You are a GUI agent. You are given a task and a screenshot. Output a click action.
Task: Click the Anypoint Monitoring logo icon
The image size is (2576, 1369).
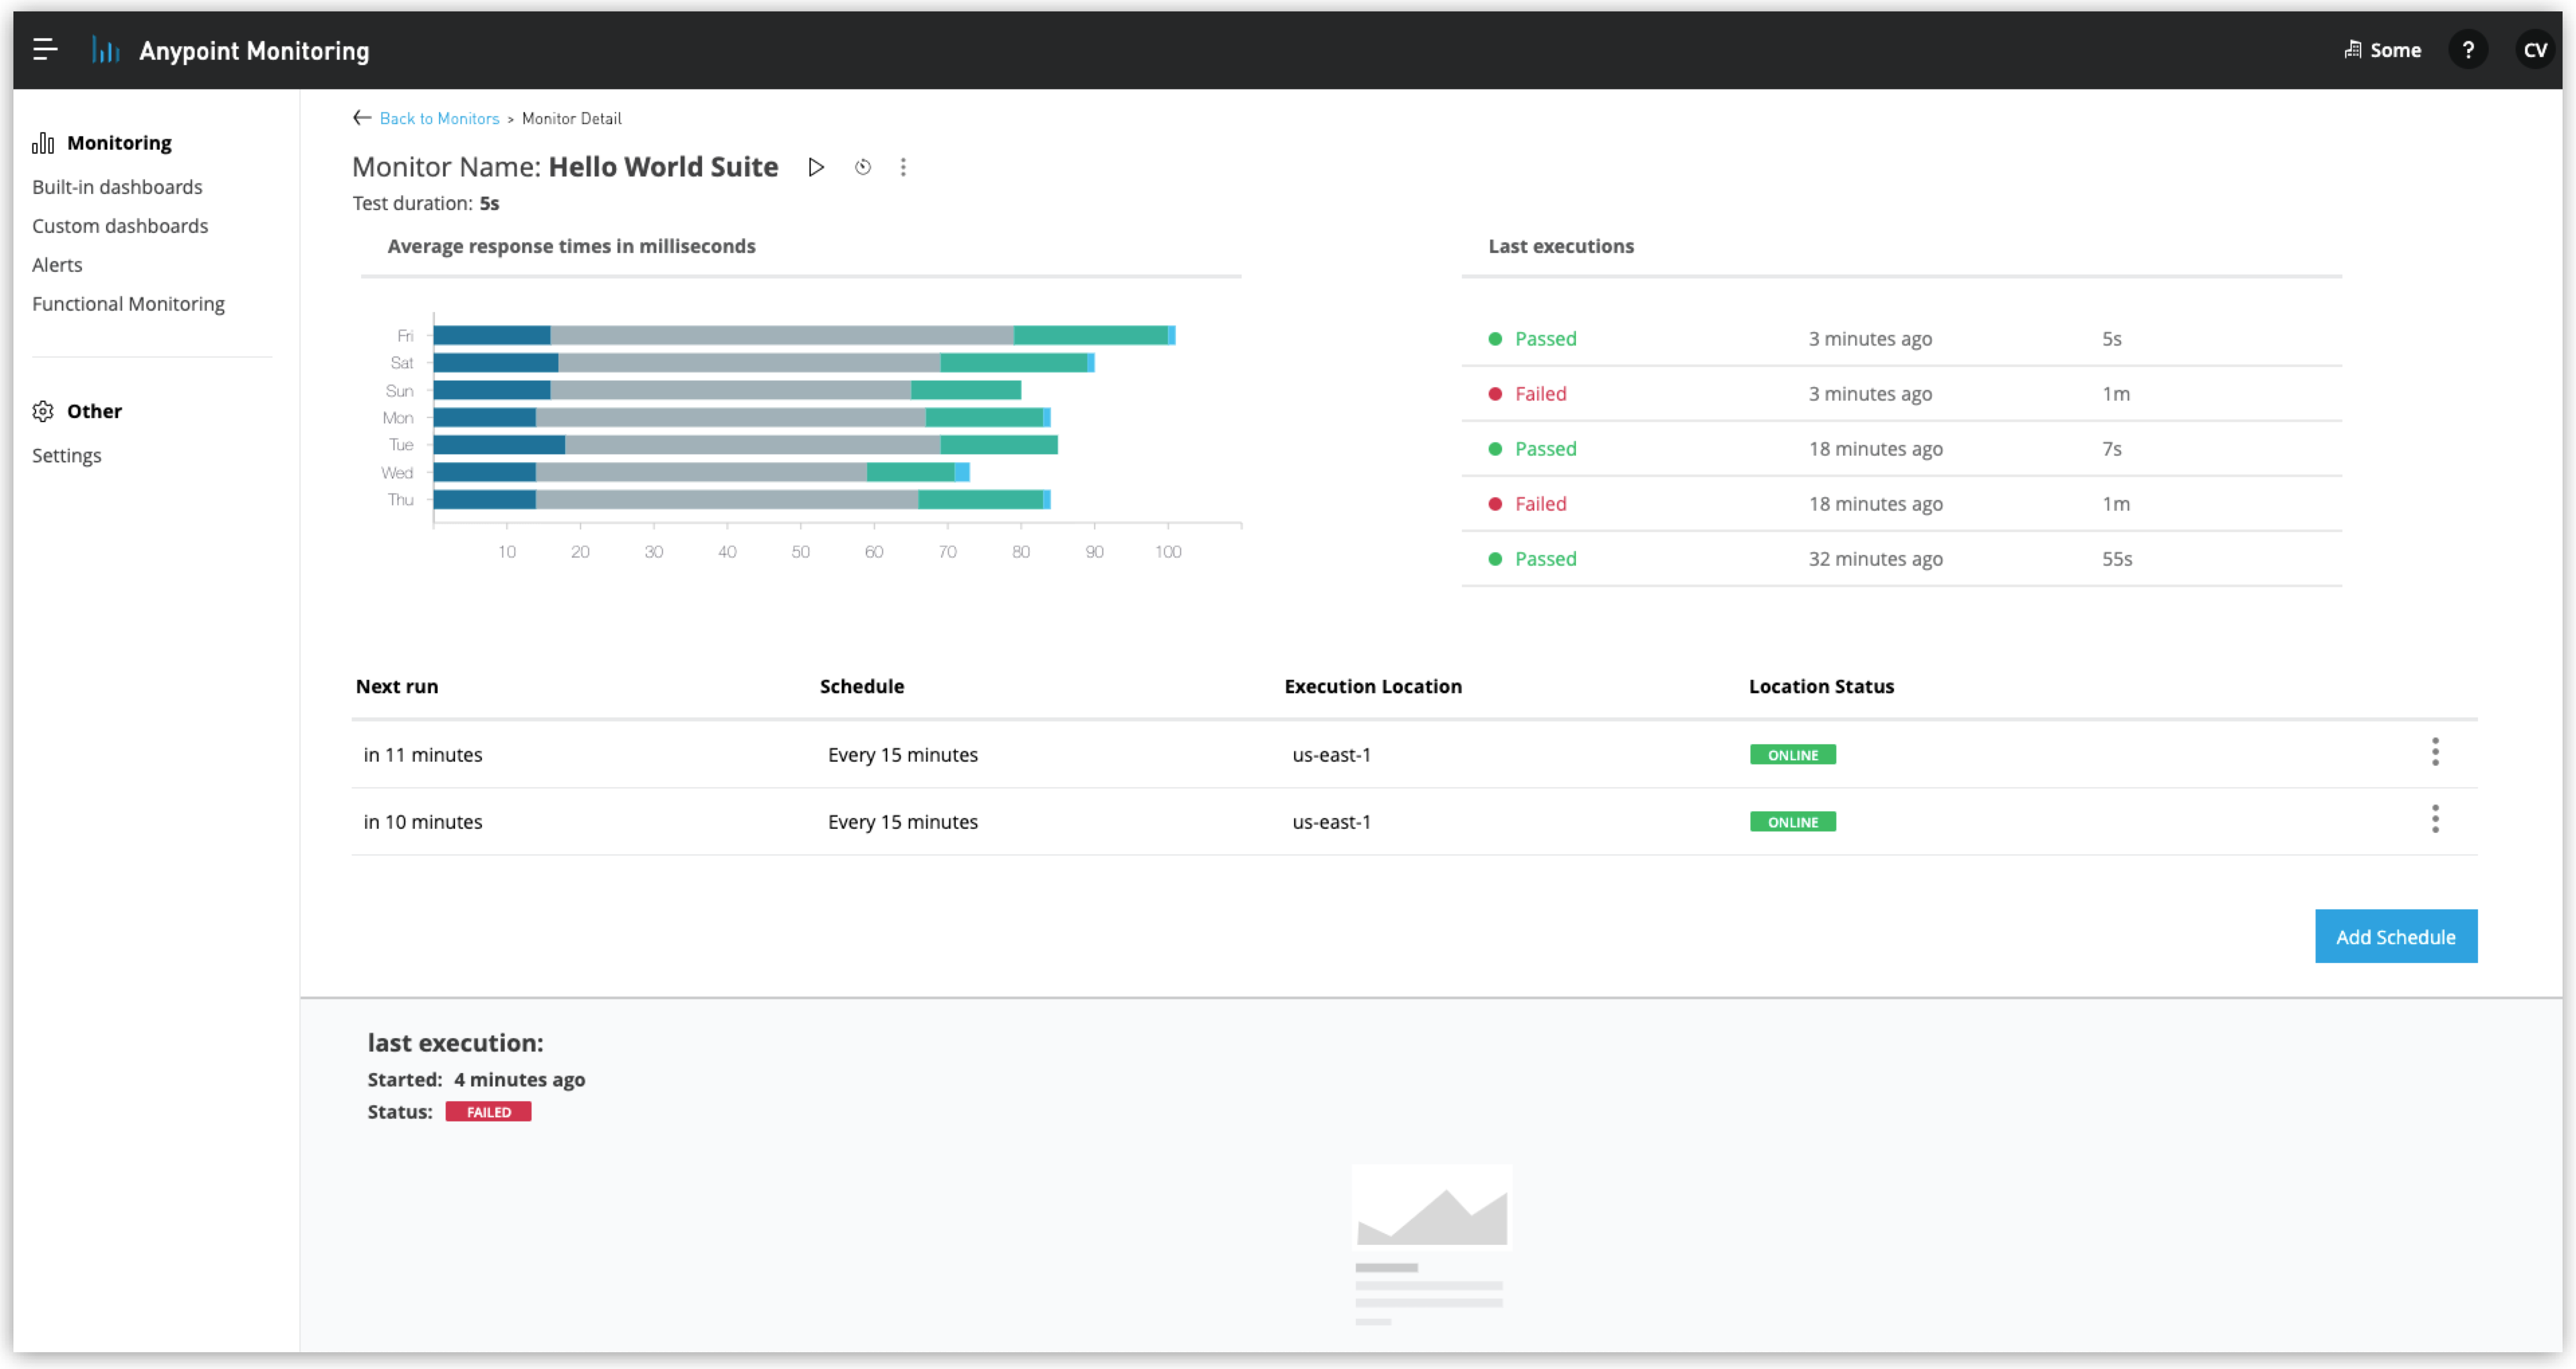(105, 50)
